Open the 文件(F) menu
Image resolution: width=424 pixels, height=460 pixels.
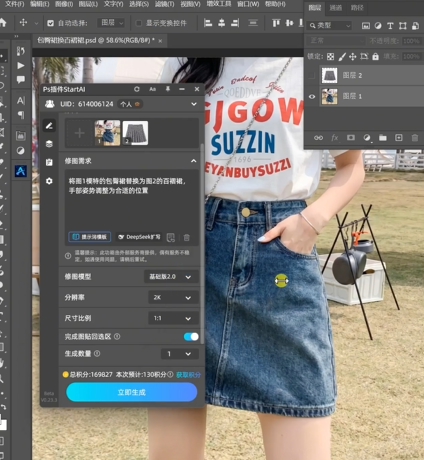[x=14, y=4]
